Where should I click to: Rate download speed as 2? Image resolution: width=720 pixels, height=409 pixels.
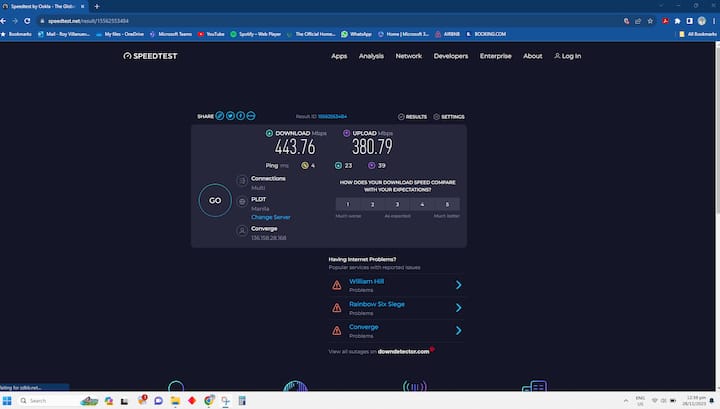[x=372, y=204]
